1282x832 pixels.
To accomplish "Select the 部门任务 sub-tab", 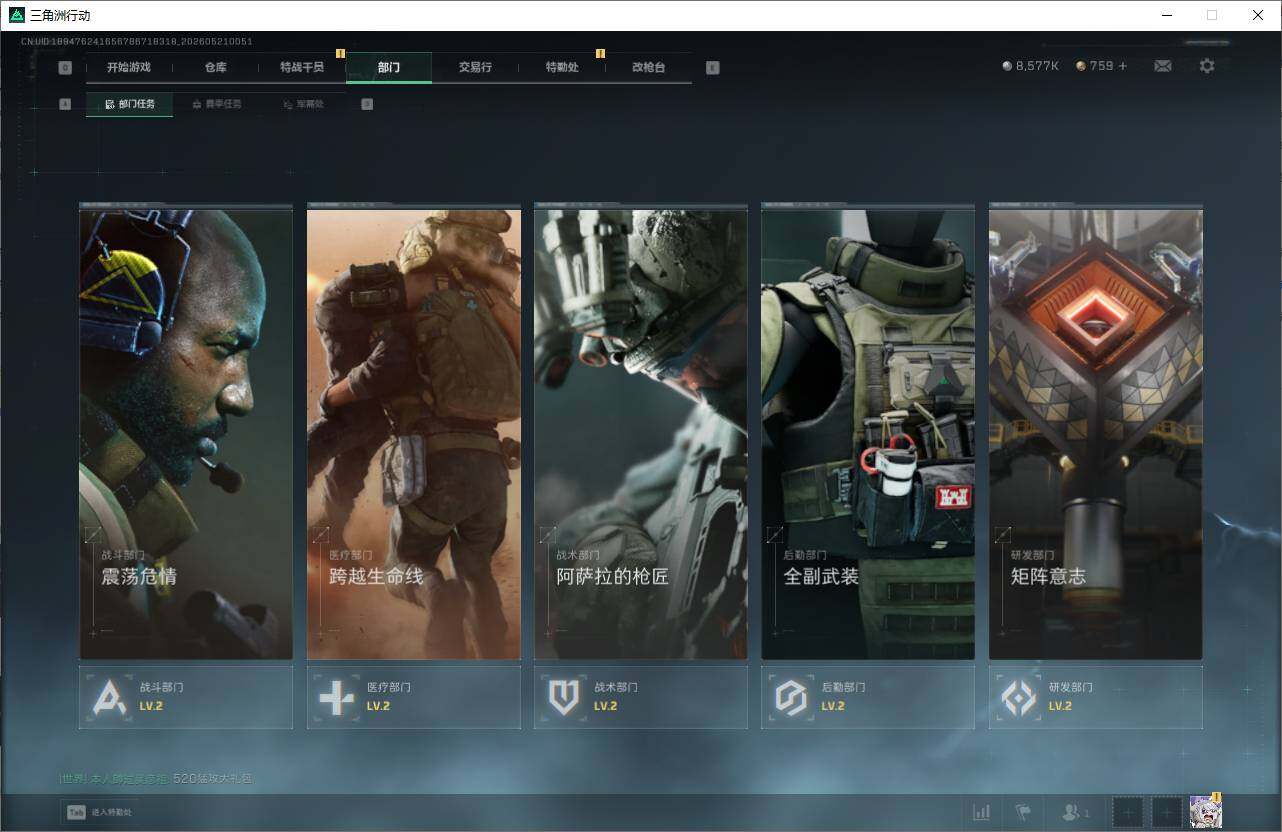I will 130,104.
